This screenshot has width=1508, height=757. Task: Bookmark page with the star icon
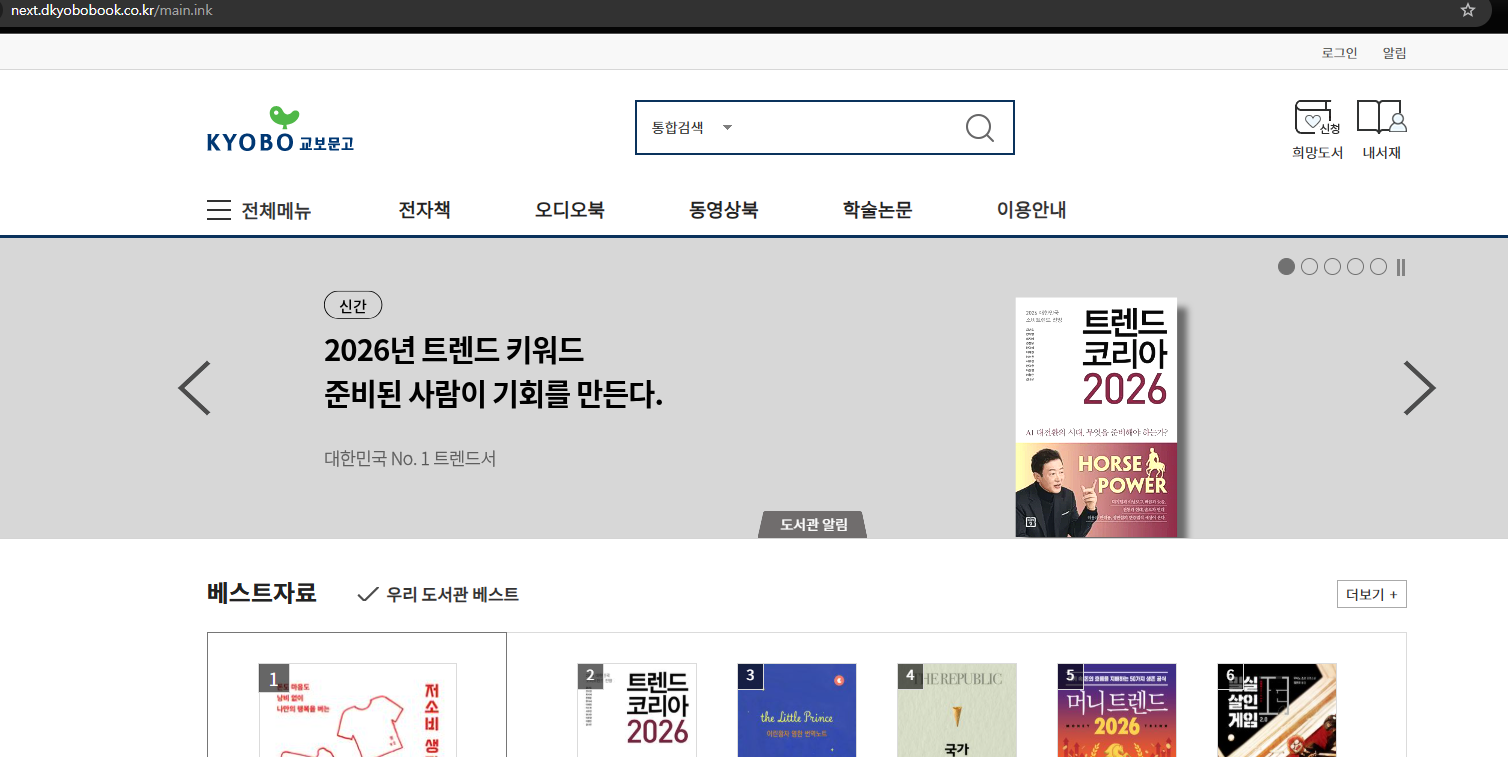(1468, 10)
